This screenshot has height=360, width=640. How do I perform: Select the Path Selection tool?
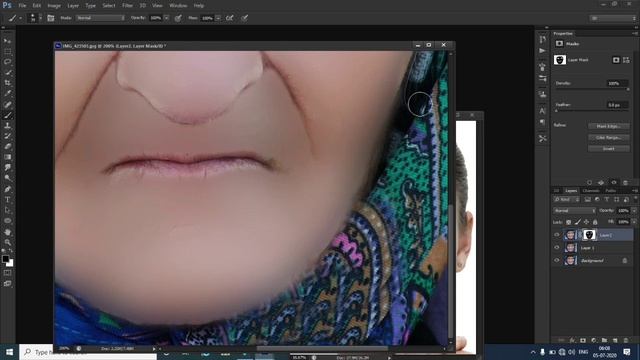[x=7, y=210]
